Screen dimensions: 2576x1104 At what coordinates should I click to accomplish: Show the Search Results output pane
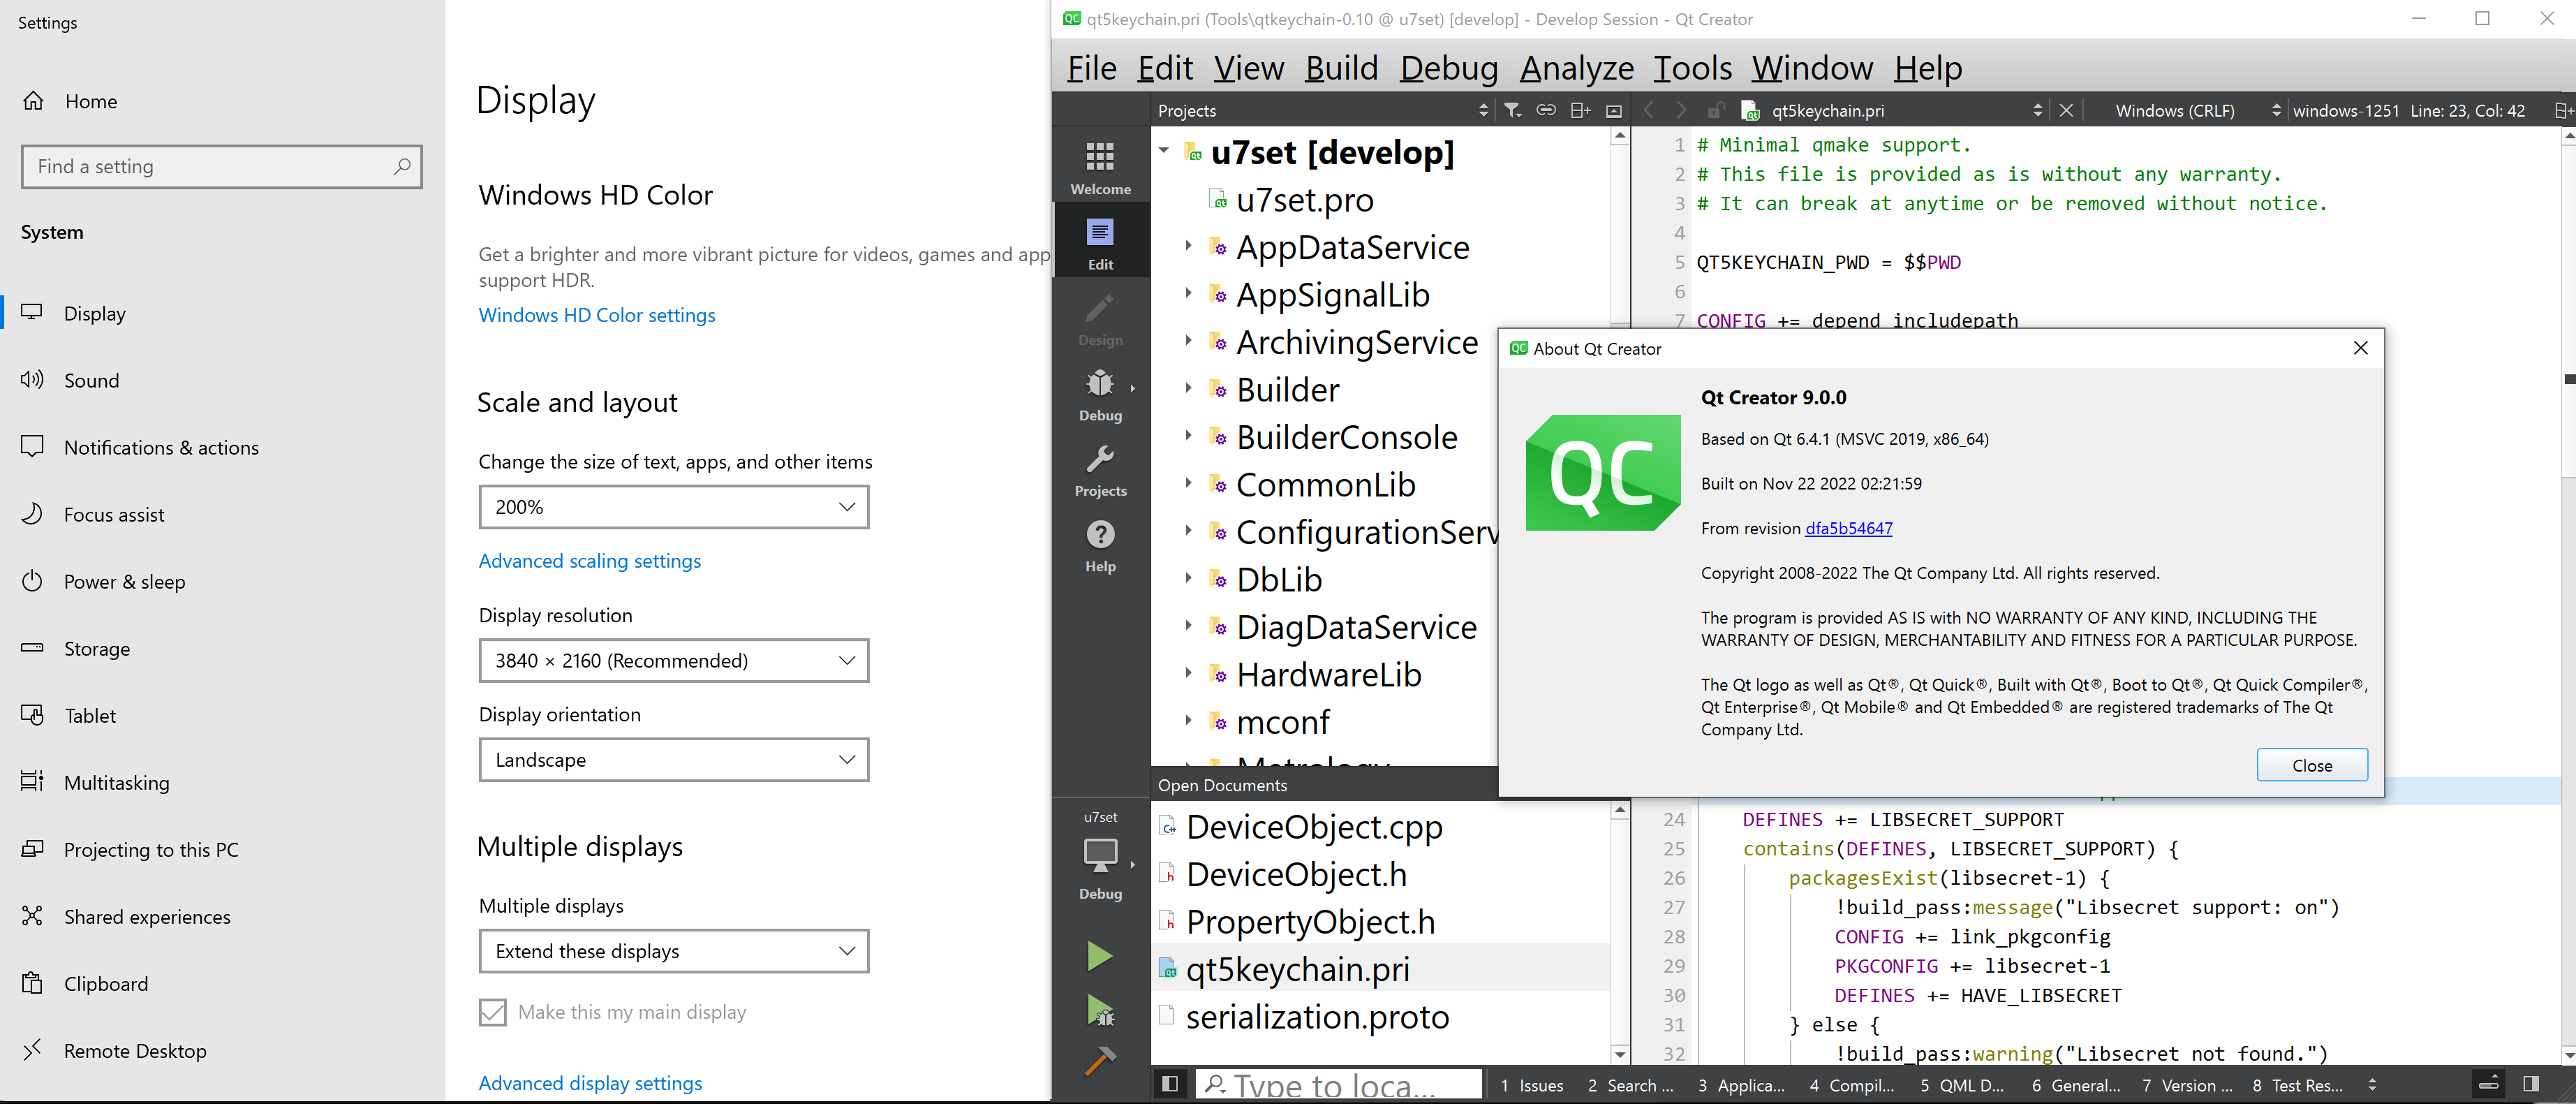click(1630, 1085)
